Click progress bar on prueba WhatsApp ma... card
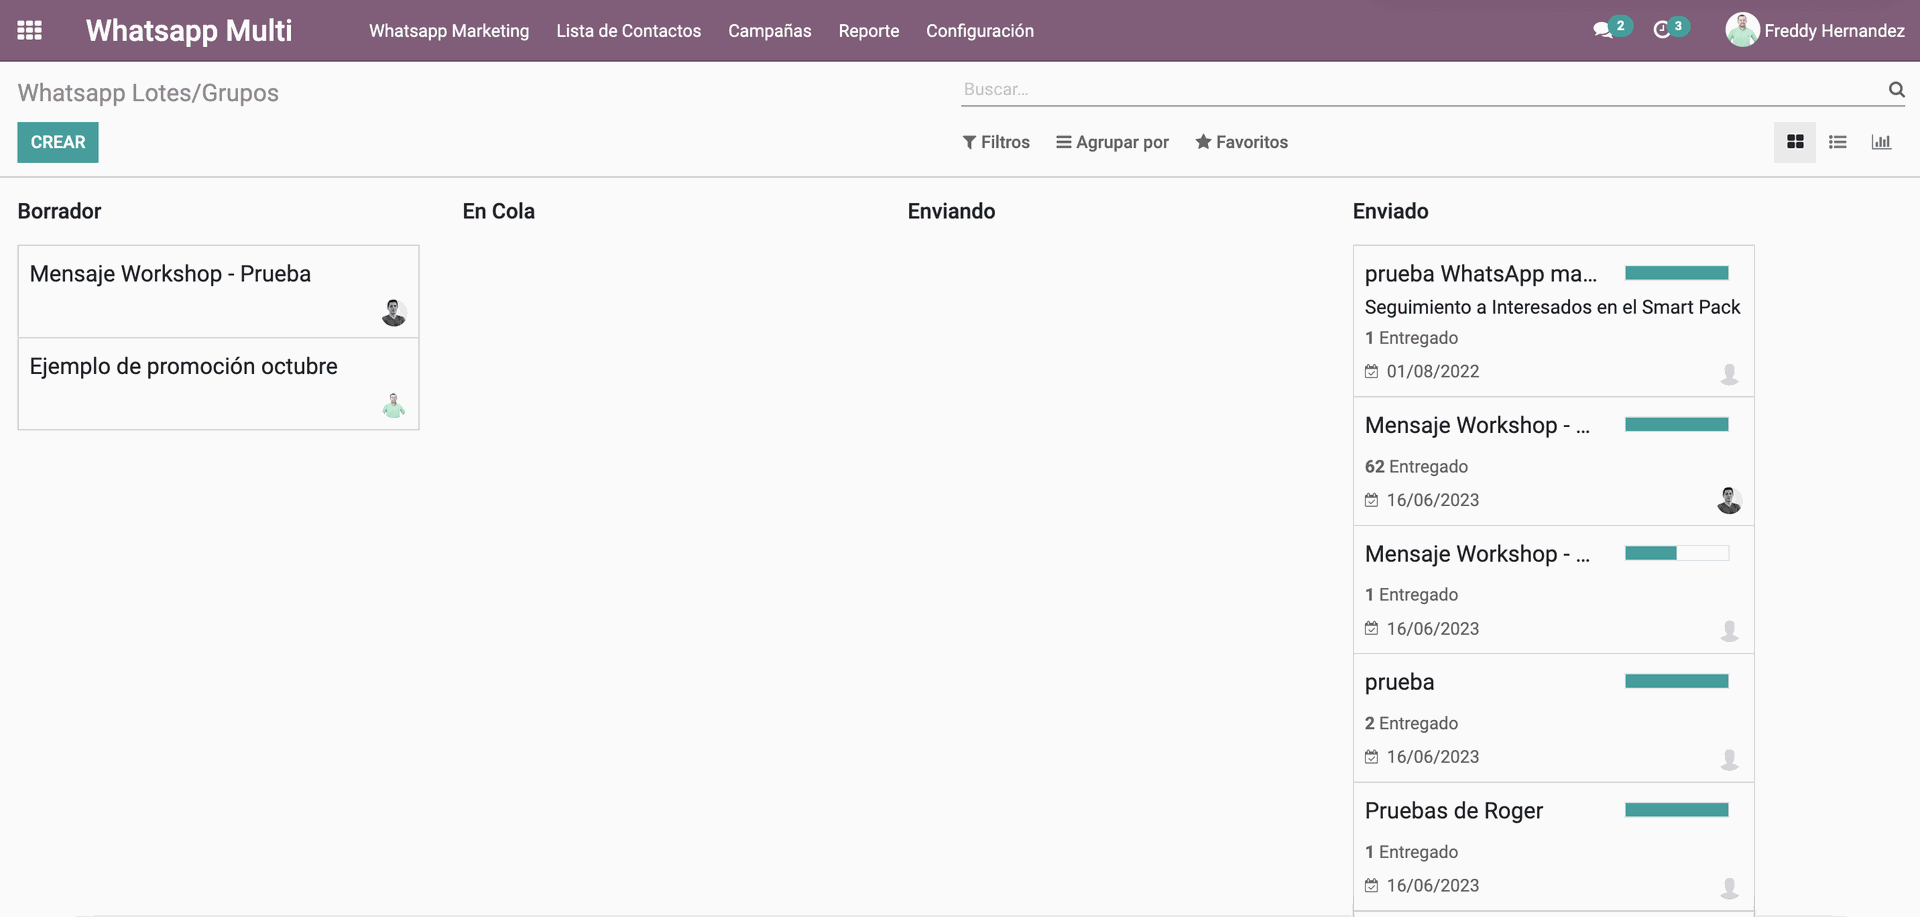Image resolution: width=1920 pixels, height=917 pixels. (x=1677, y=273)
